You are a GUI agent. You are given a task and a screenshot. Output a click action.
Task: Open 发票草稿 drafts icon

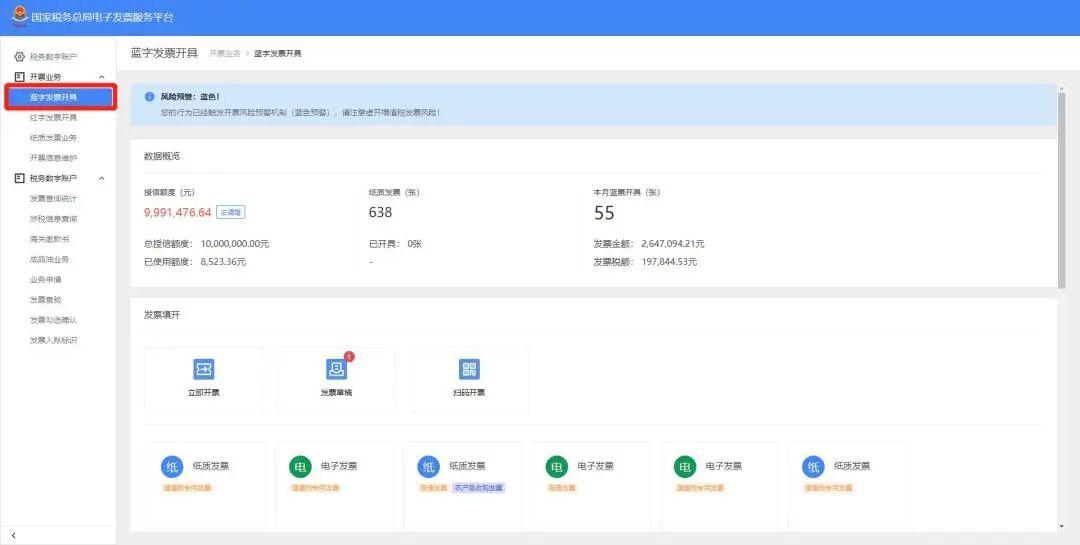[x=337, y=369]
